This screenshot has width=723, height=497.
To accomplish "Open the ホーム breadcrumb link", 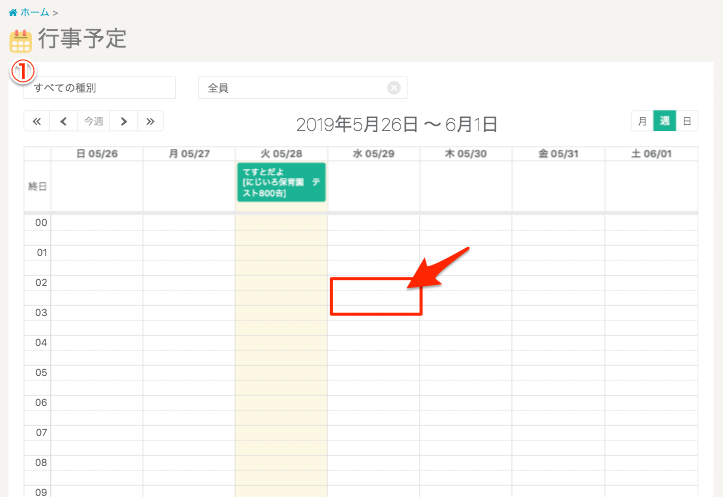I will [34, 12].
